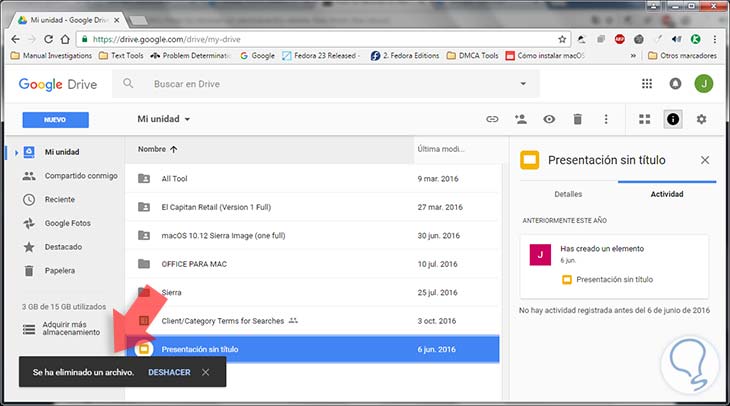Open the Google bookmark
Viewport: 730px width, 406px height.
coord(257,55)
